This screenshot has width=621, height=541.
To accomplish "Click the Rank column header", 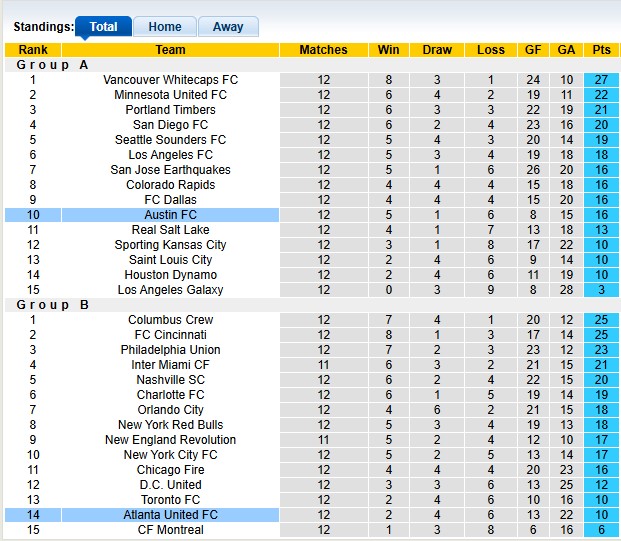I will (x=33, y=50).
